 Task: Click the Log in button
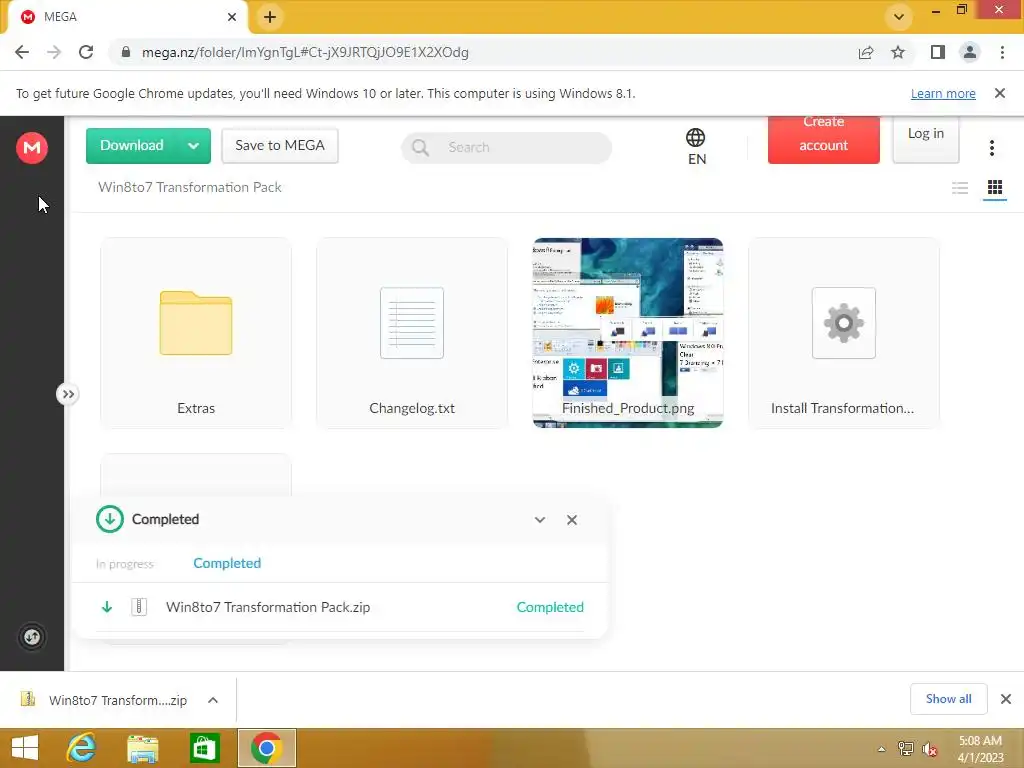[x=925, y=139]
